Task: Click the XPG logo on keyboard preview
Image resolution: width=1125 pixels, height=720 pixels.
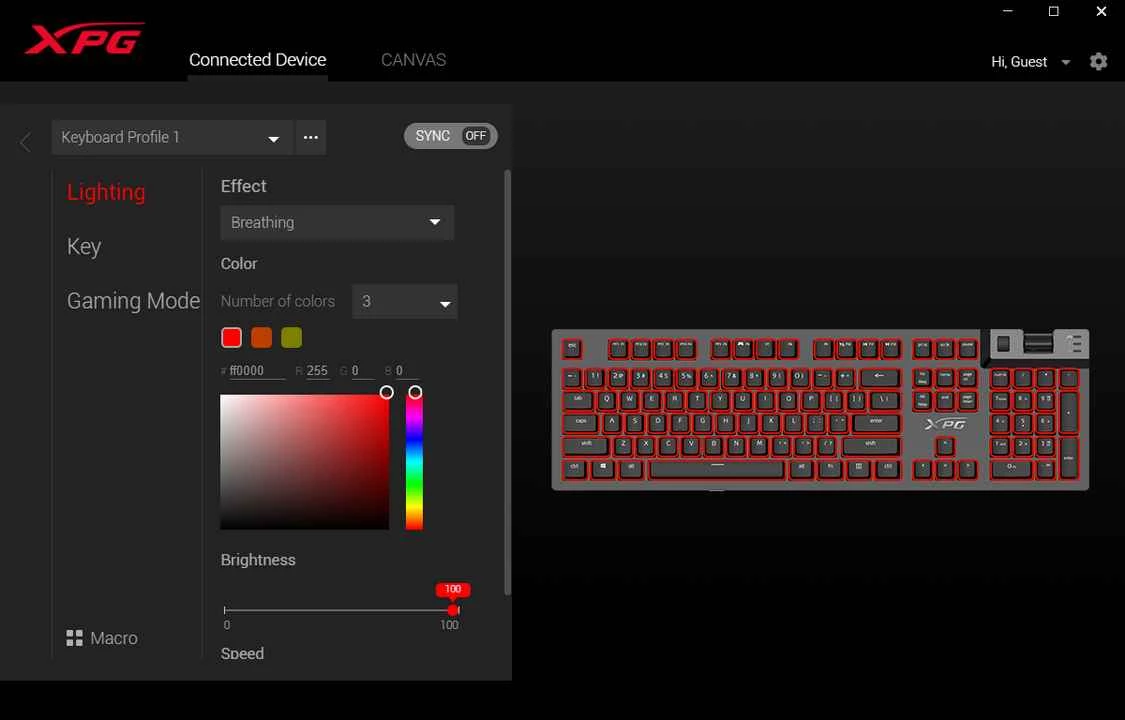Action: 945,424
